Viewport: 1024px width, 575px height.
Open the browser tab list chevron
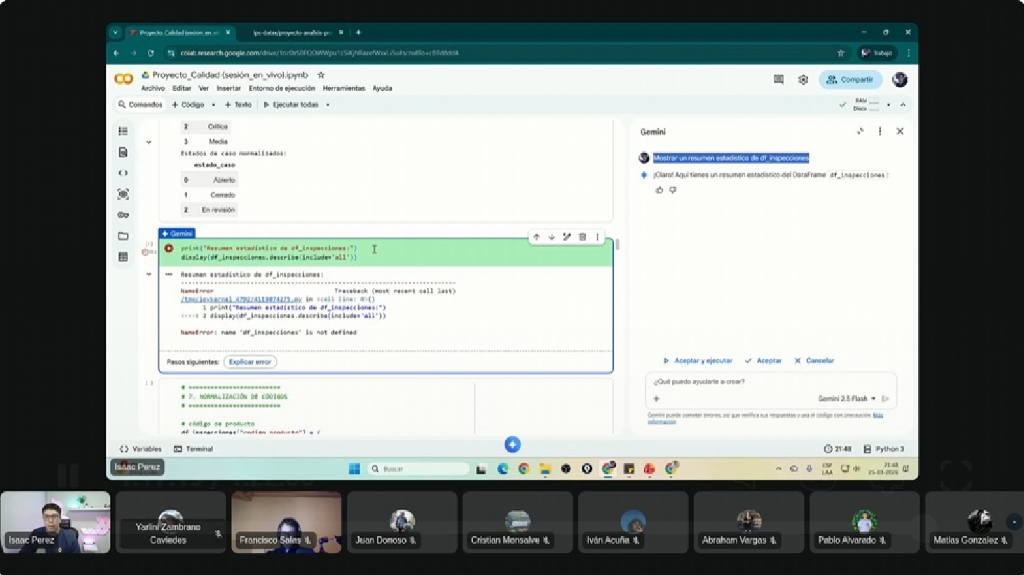(x=116, y=32)
